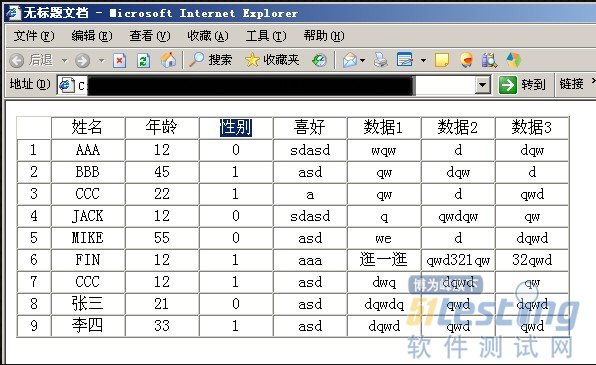Open the 文件(F) menu
596x365 pixels.
click(34, 36)
